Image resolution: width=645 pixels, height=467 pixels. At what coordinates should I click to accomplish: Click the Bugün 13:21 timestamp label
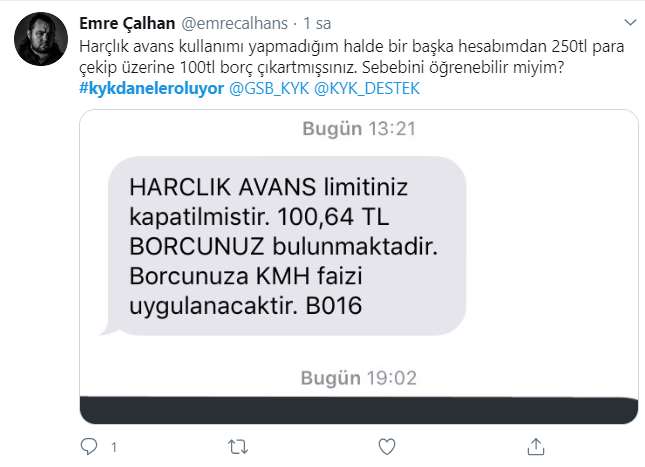(359, 129)
